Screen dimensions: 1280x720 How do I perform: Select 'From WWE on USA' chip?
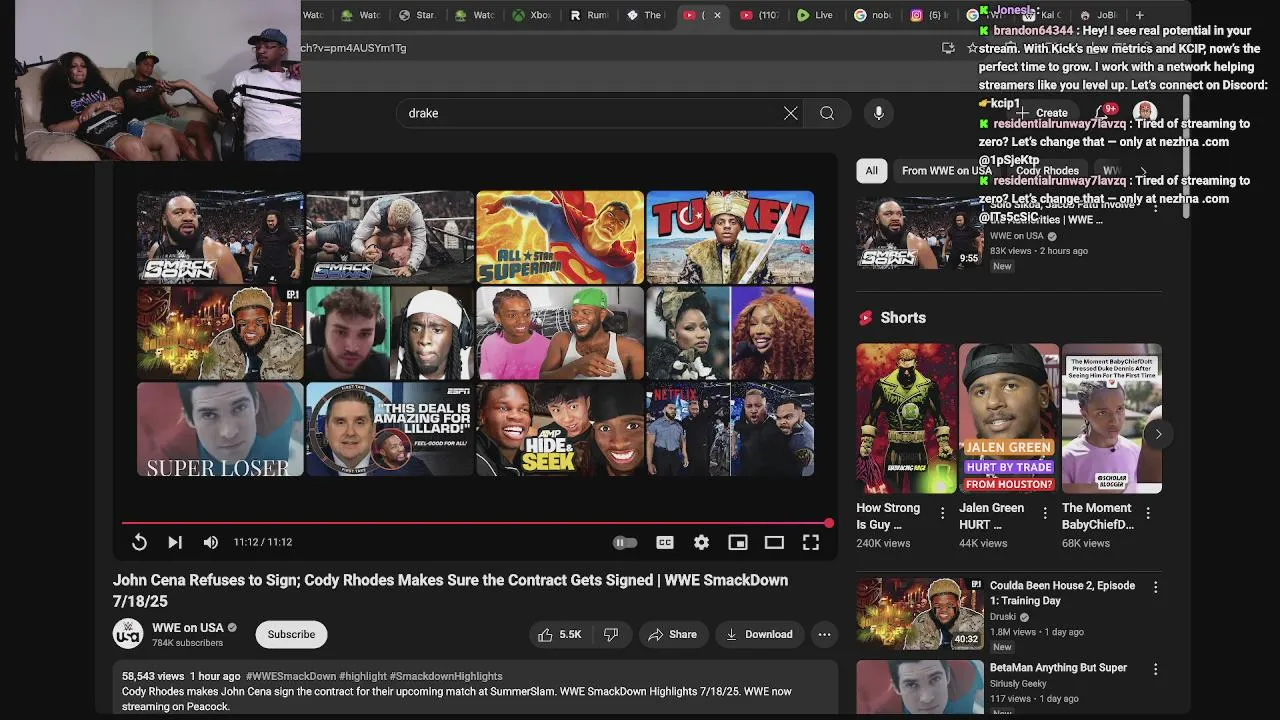point(946,171)
